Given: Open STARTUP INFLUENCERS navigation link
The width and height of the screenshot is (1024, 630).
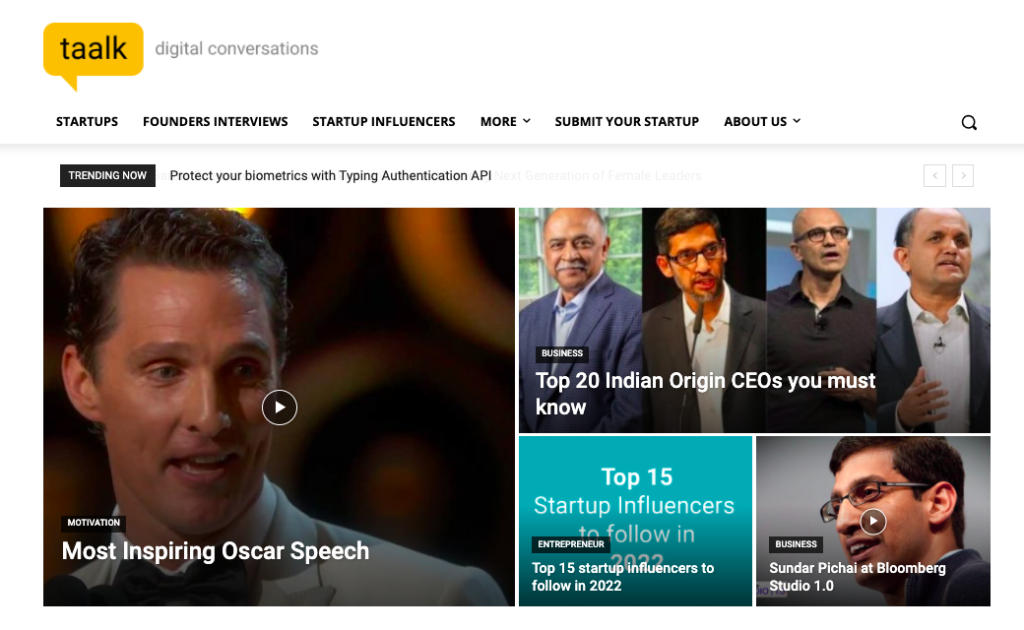Looking at the screenshot, I should point(384,121).
